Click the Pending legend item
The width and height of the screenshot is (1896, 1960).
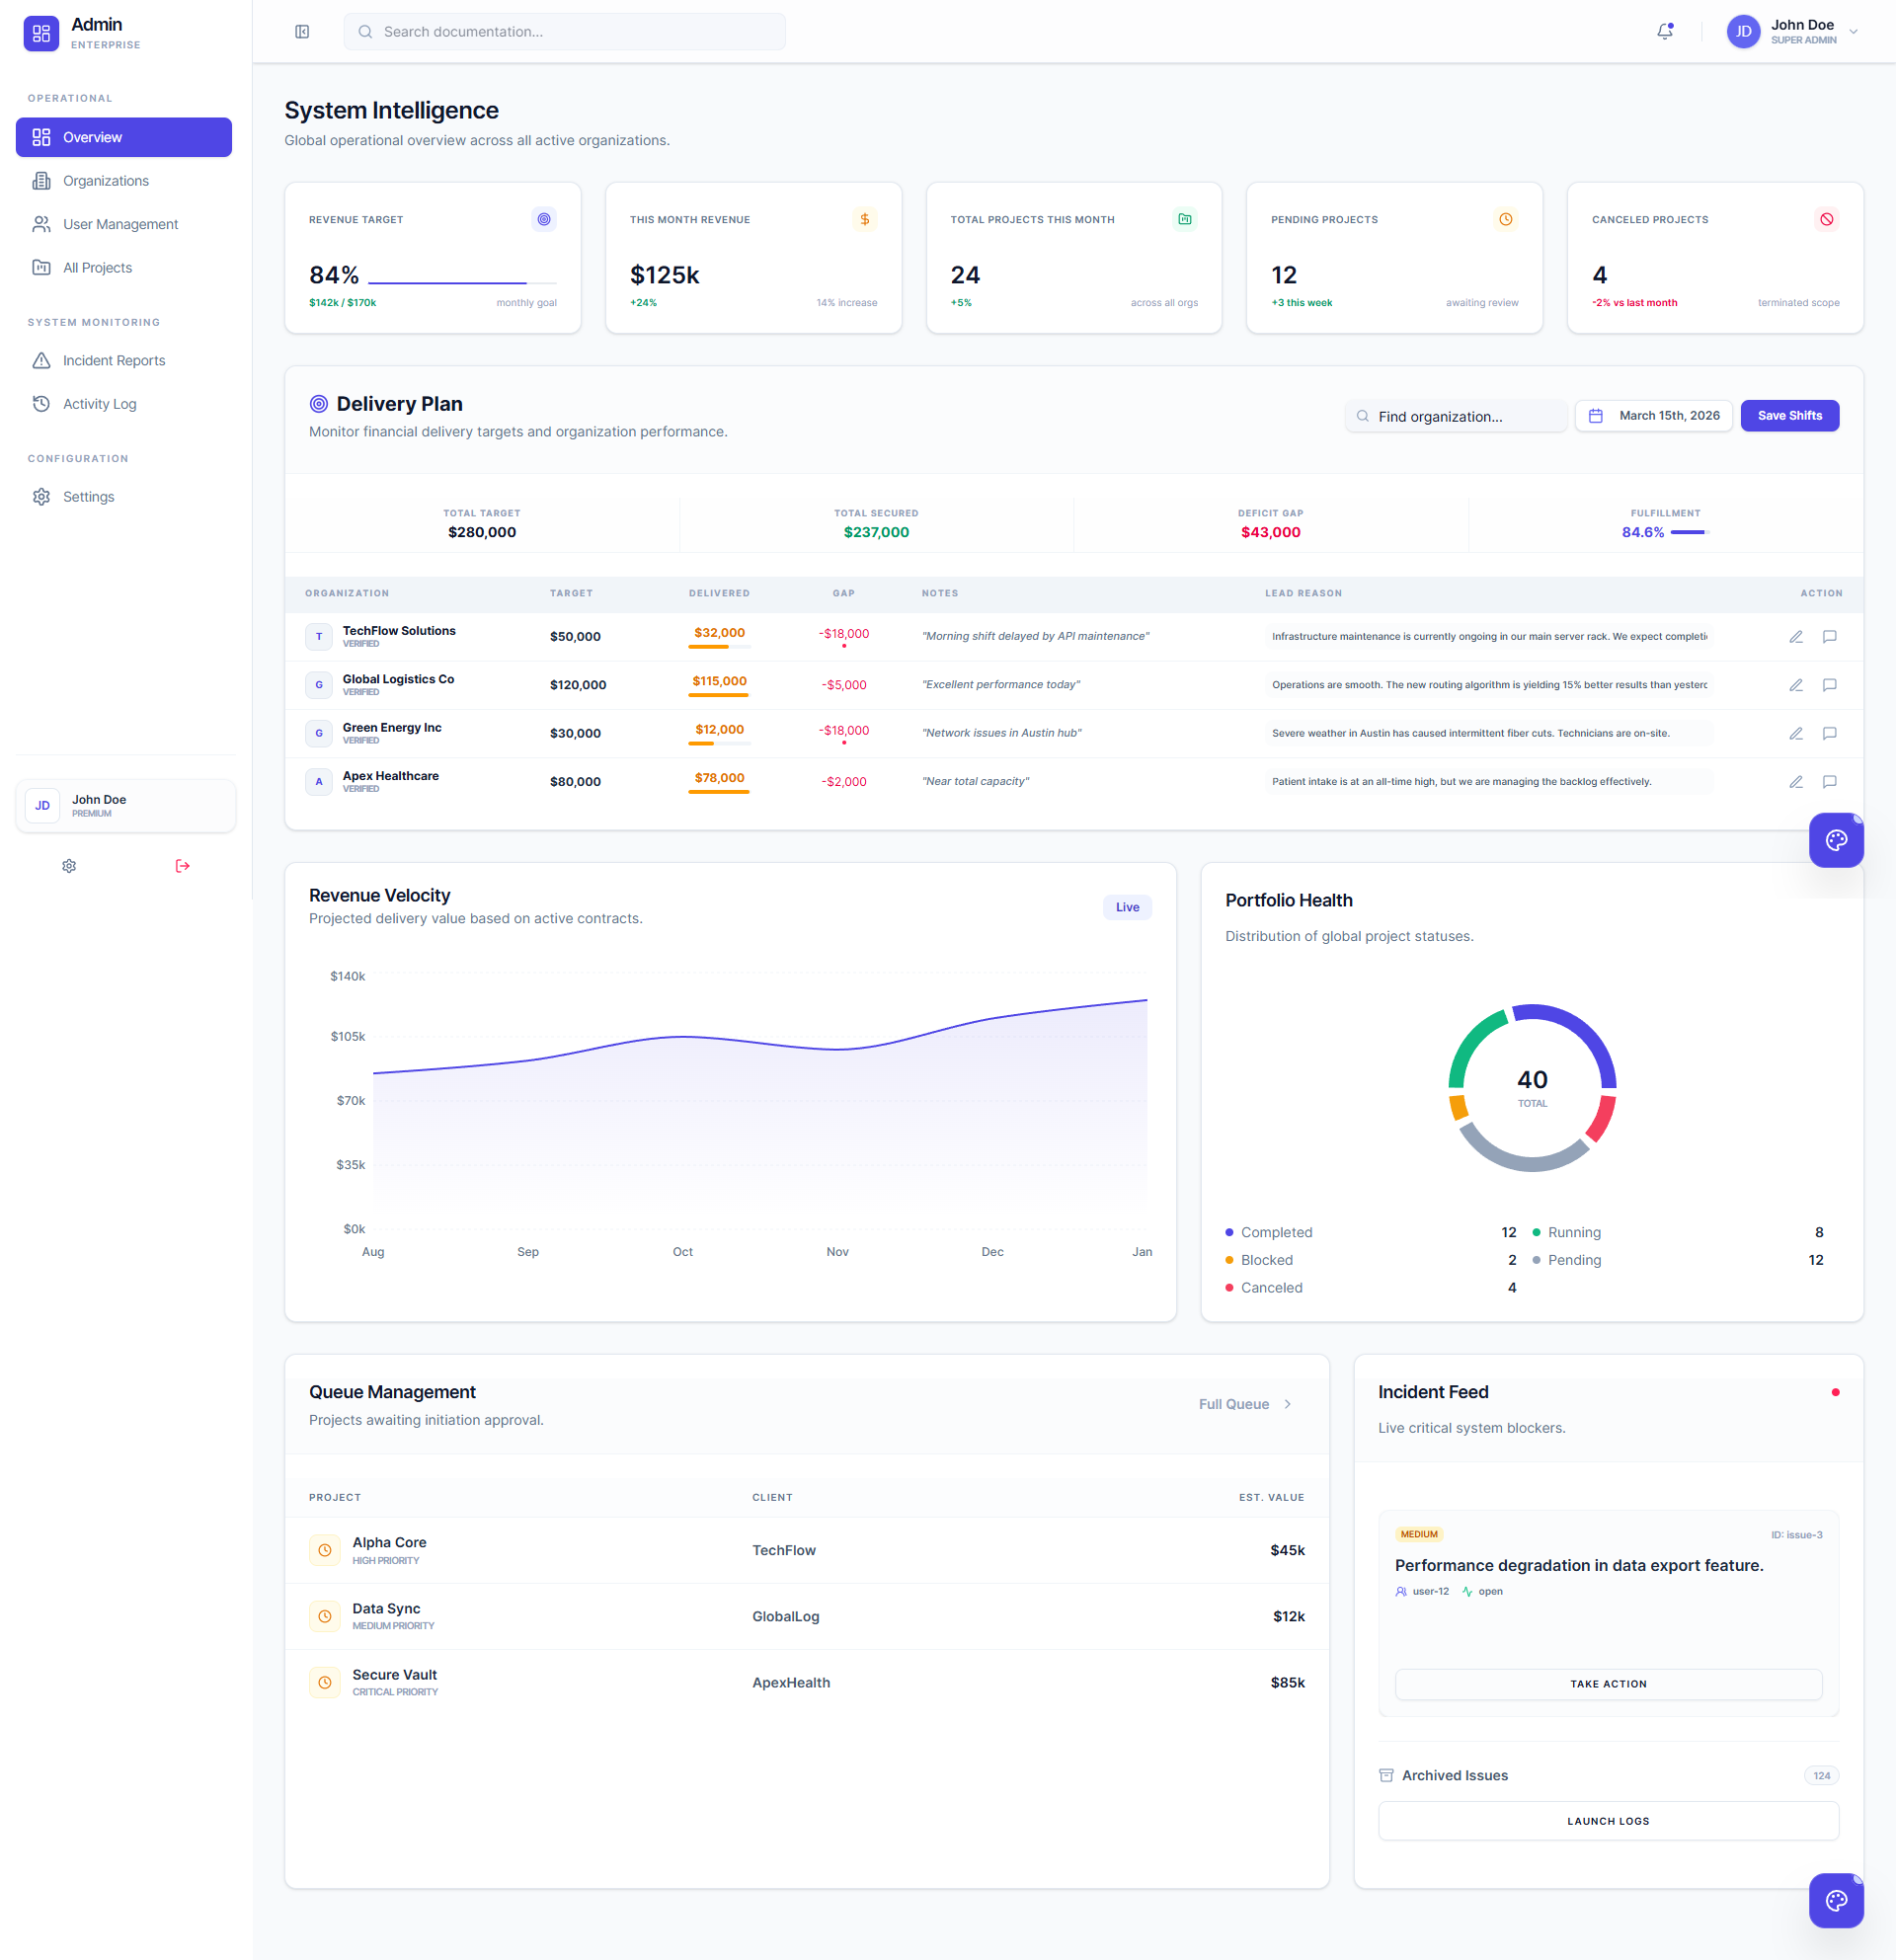tap(1678, 1261)
